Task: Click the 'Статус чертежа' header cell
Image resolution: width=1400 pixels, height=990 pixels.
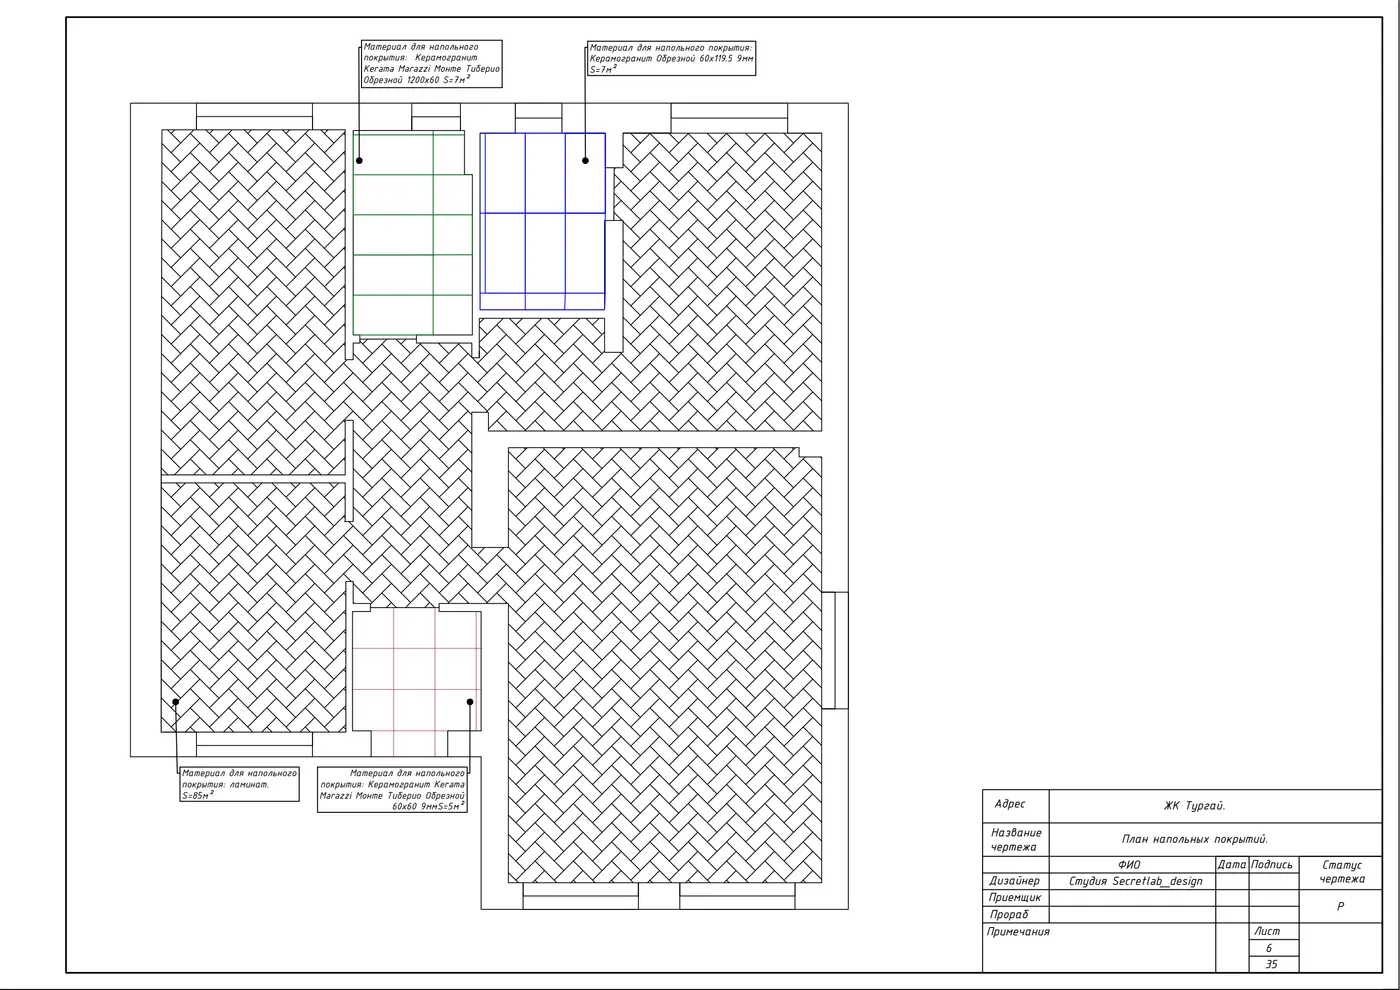Action: 1341,872
